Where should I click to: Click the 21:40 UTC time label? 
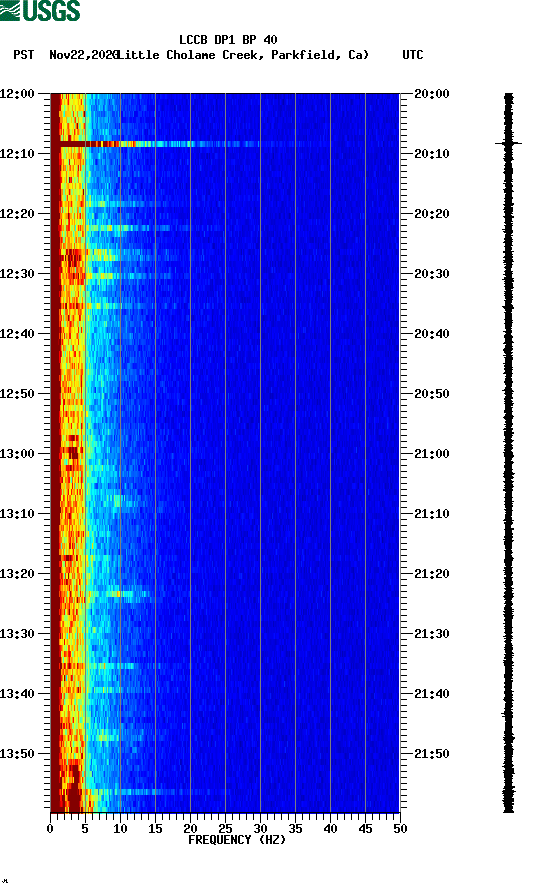(x=432, y=693)
